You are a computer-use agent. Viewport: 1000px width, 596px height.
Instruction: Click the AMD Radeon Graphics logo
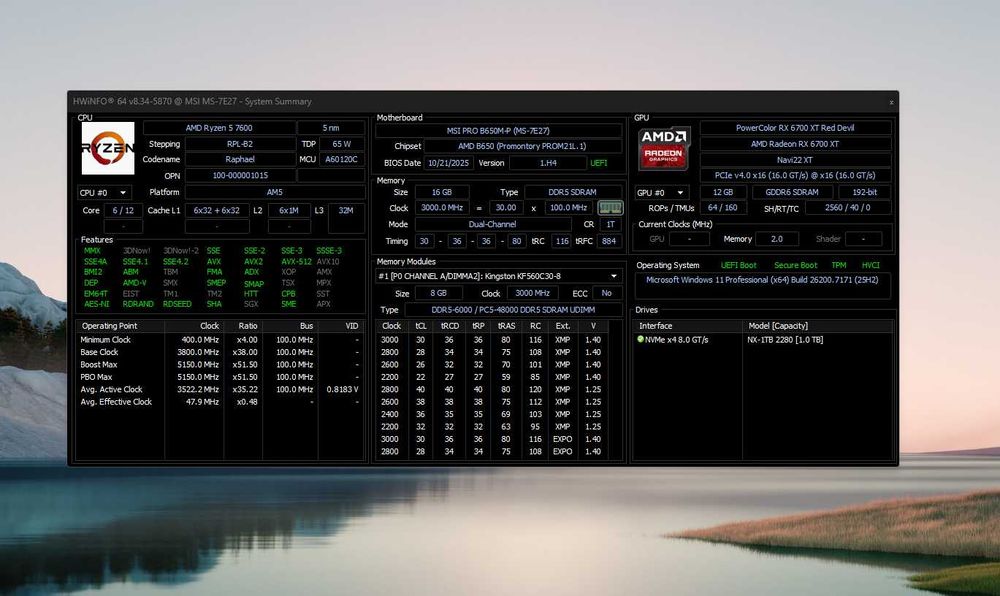(x=664, y=149)
